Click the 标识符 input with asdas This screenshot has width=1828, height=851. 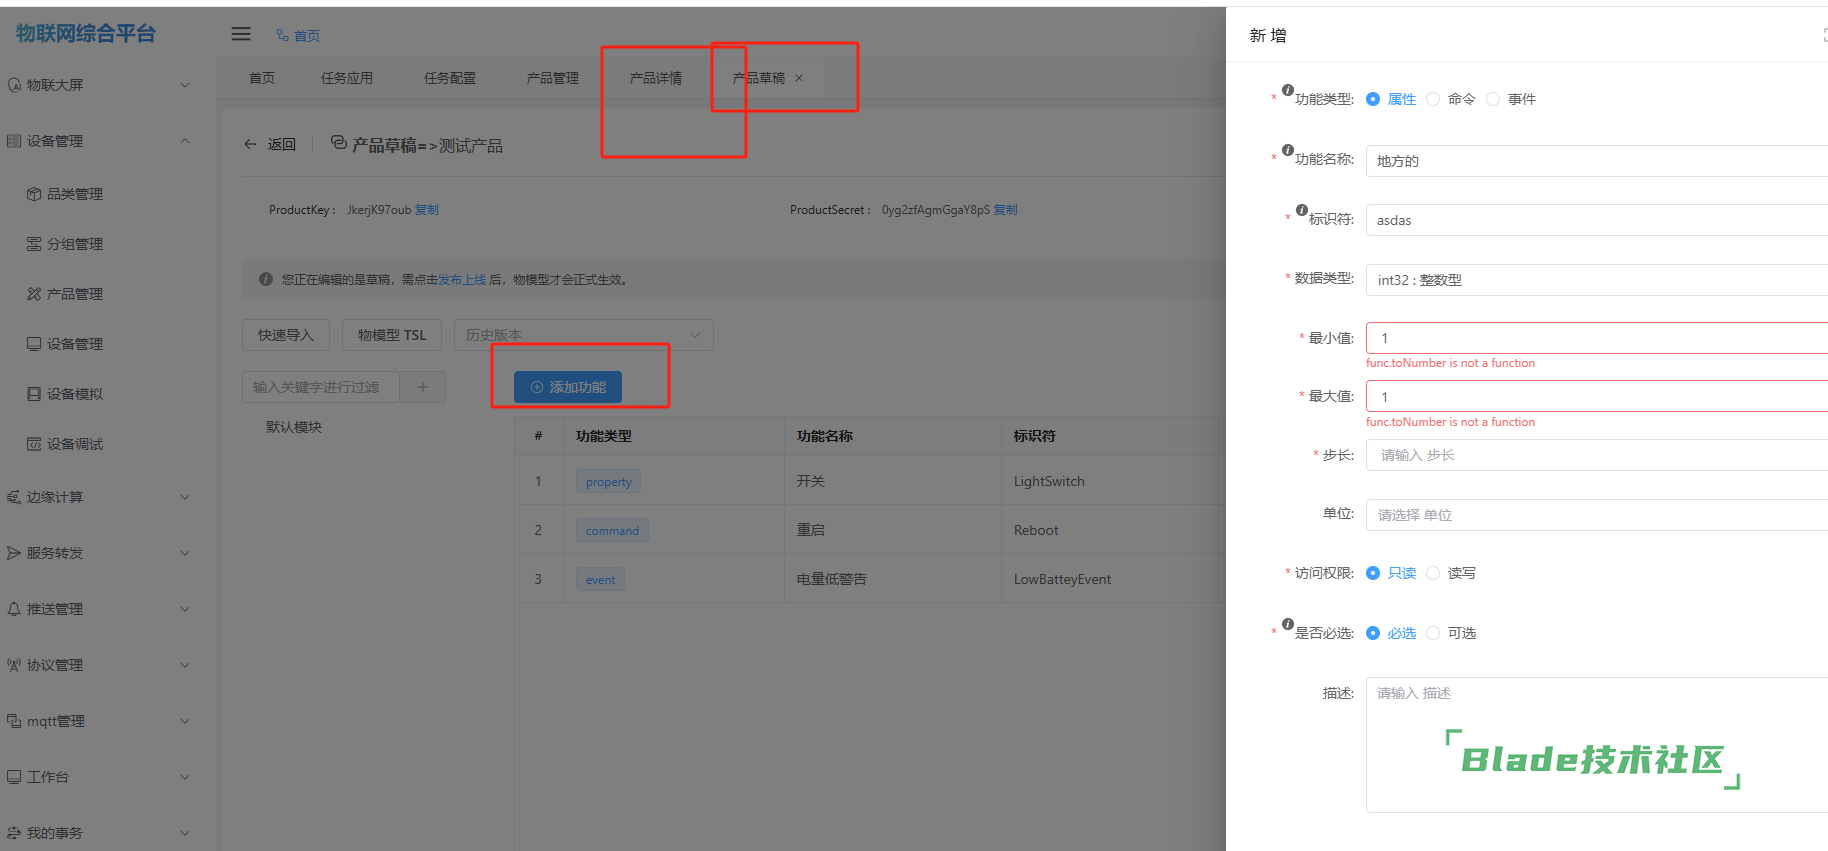pos(1597,220)
